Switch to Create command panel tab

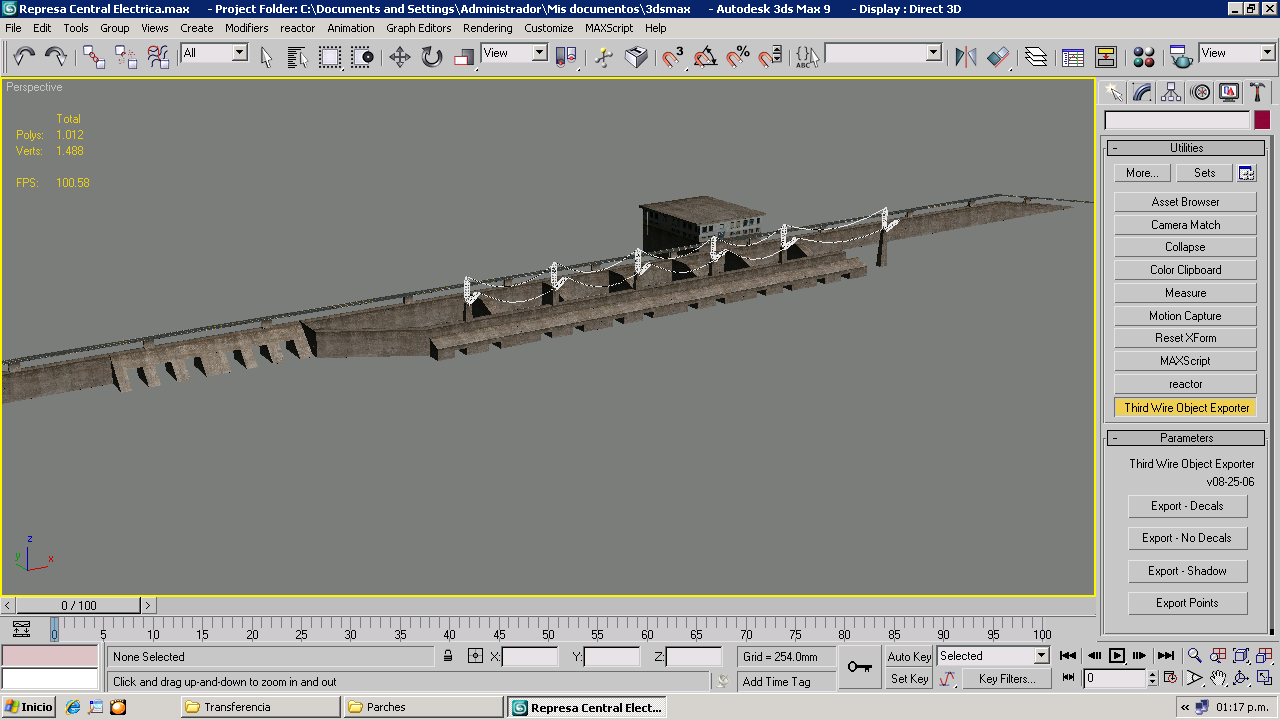[1113, 93]
